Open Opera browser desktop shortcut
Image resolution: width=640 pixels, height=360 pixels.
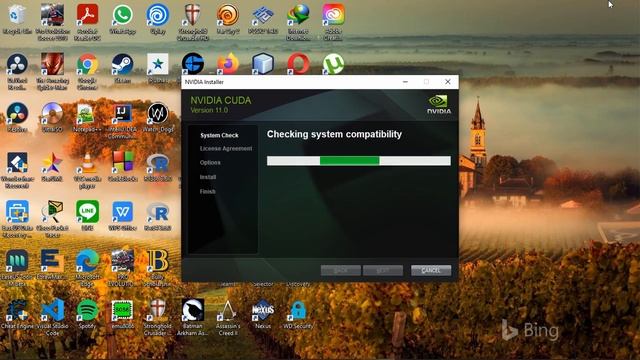[x=298, y=64]
